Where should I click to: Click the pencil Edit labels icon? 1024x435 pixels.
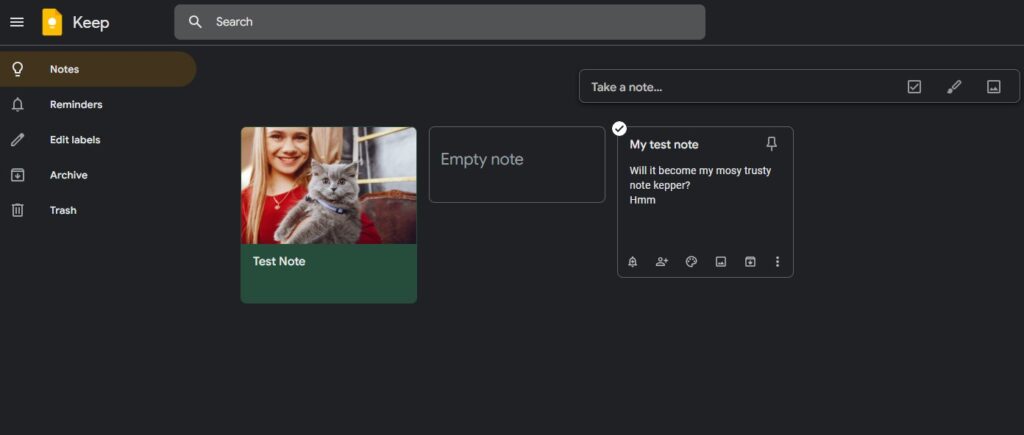pyautogui.click(x=18, y=140)
